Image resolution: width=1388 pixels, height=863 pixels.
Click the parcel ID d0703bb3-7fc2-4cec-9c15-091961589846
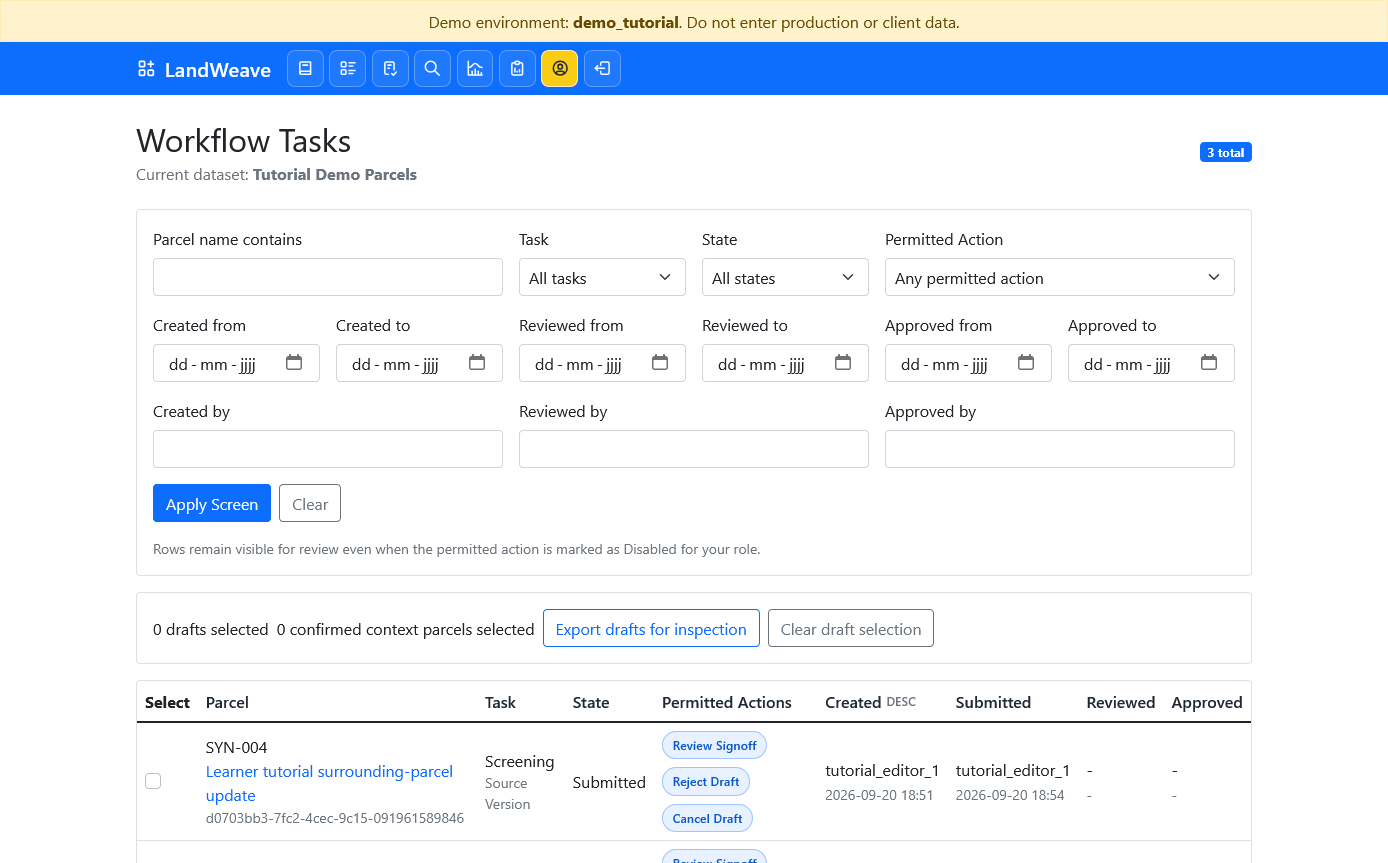[x=335, y=818]
